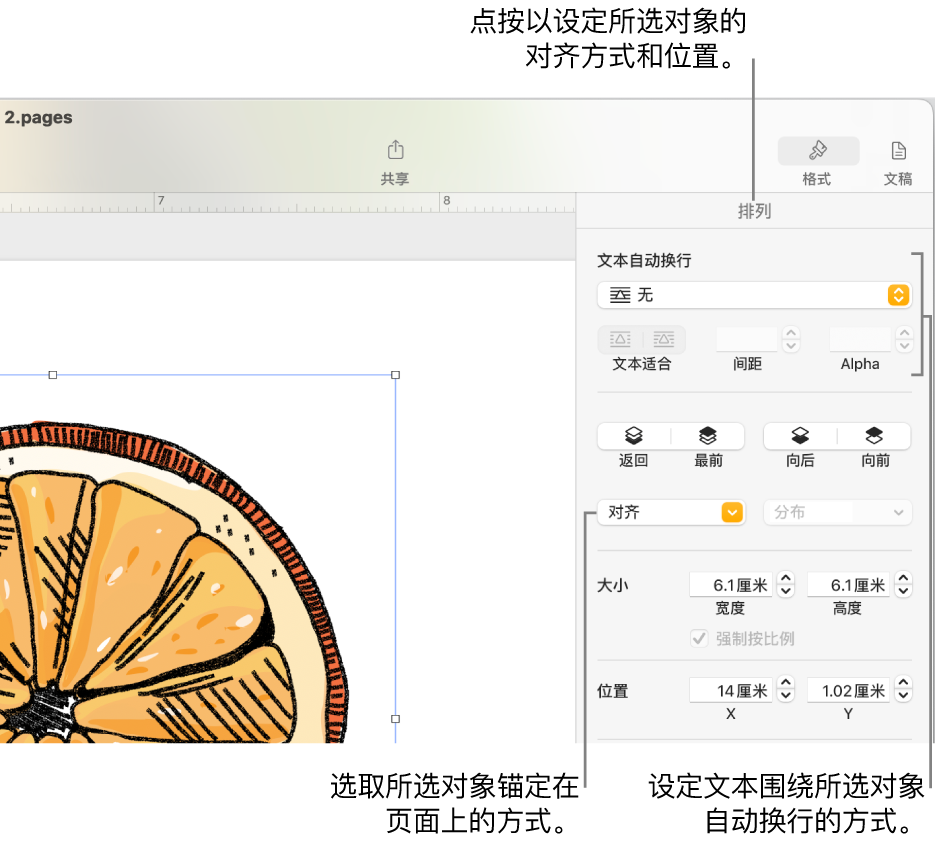Viewport: 935px width, 846px height.
Task: Click the height (高度) field showing 6.1厘米
Action: pyautogui.click(x=848, y=585)
